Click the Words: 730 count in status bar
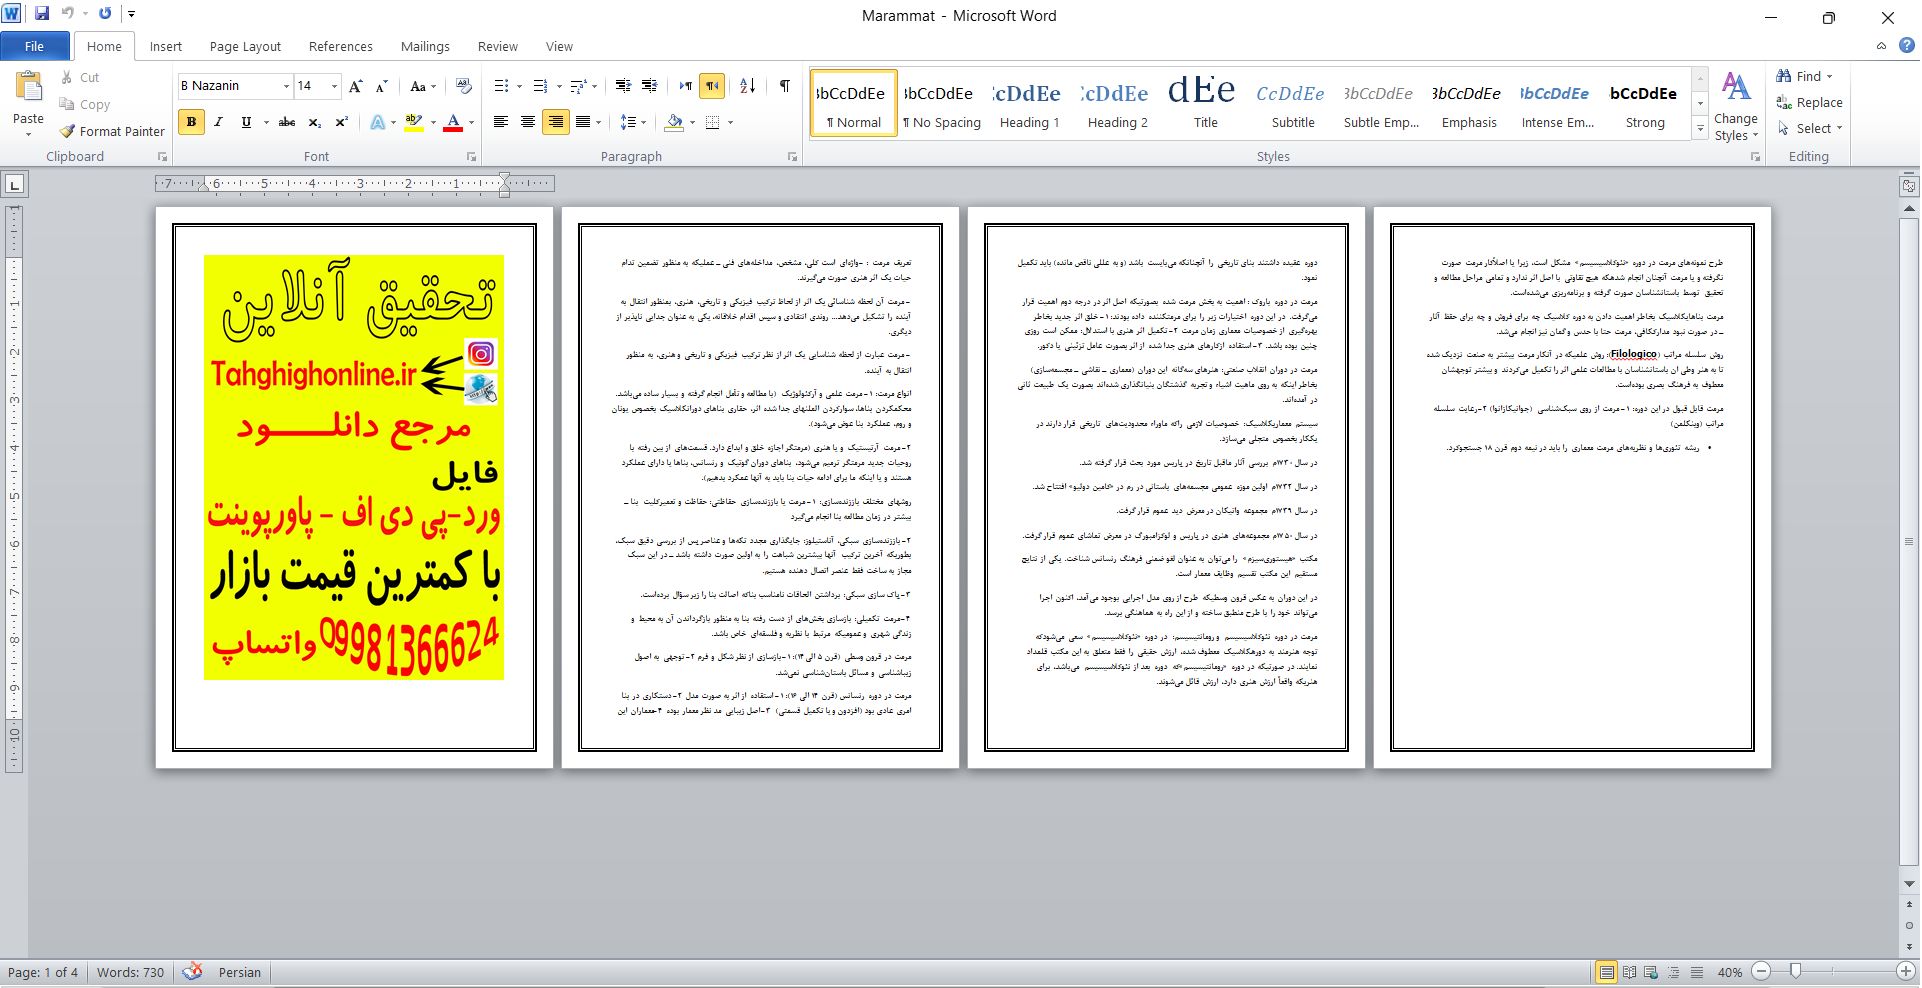The height and width of the screenshot is (988, 1922). pyautogui.click(x=130, y=972)
